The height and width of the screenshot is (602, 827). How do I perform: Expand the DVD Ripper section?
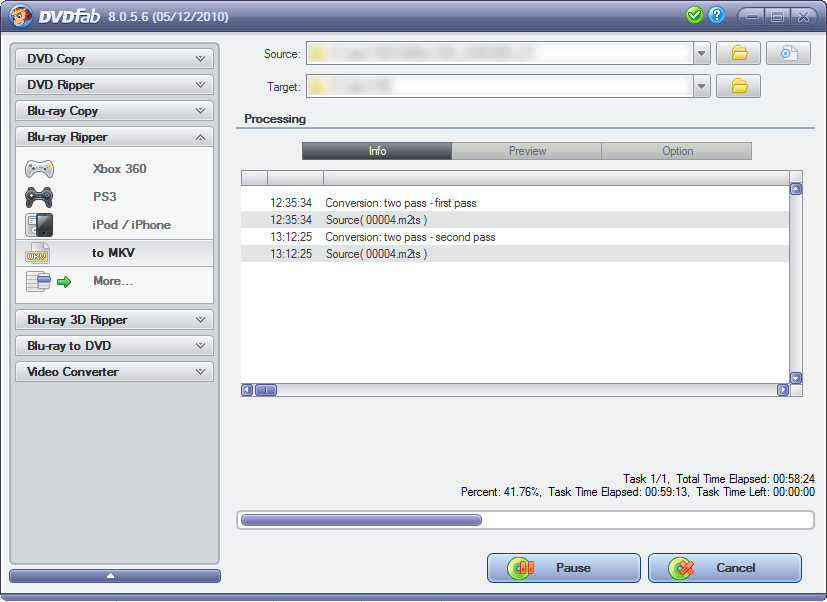pos(114,84)
